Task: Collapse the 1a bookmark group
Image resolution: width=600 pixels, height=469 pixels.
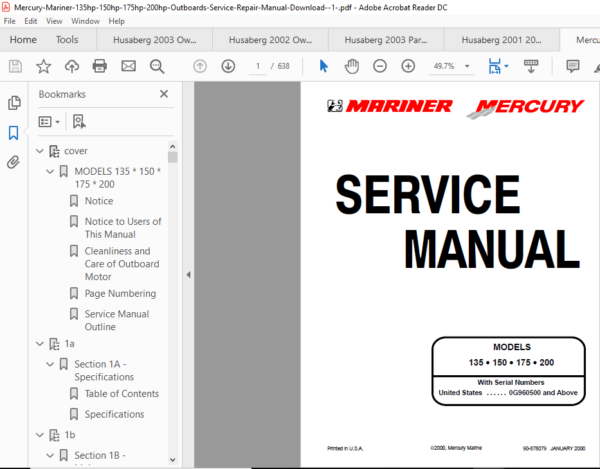Action: click(40, 344)
